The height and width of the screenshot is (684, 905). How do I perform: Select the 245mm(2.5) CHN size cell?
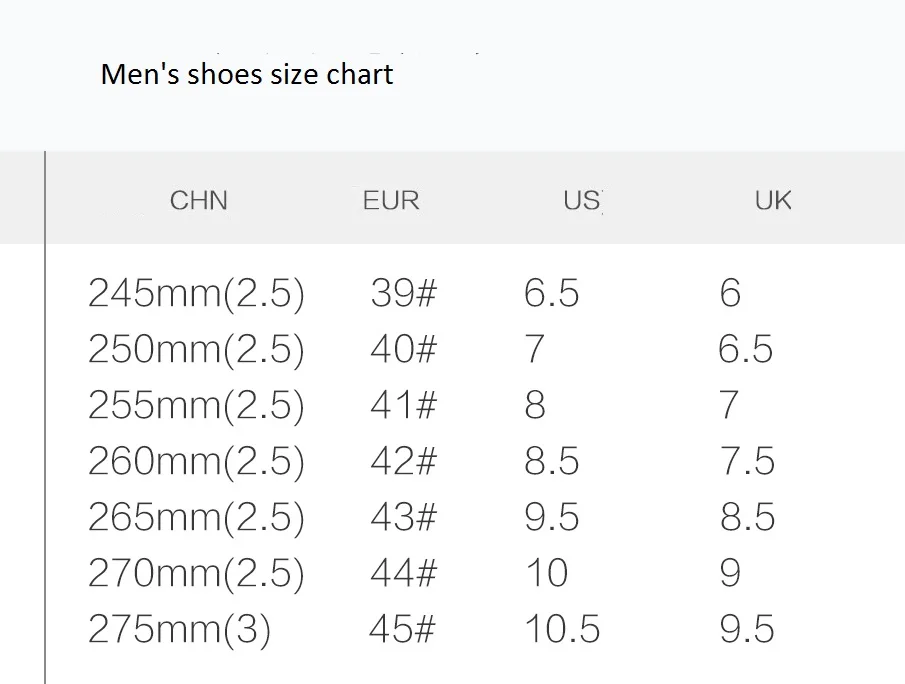(196, 294)
